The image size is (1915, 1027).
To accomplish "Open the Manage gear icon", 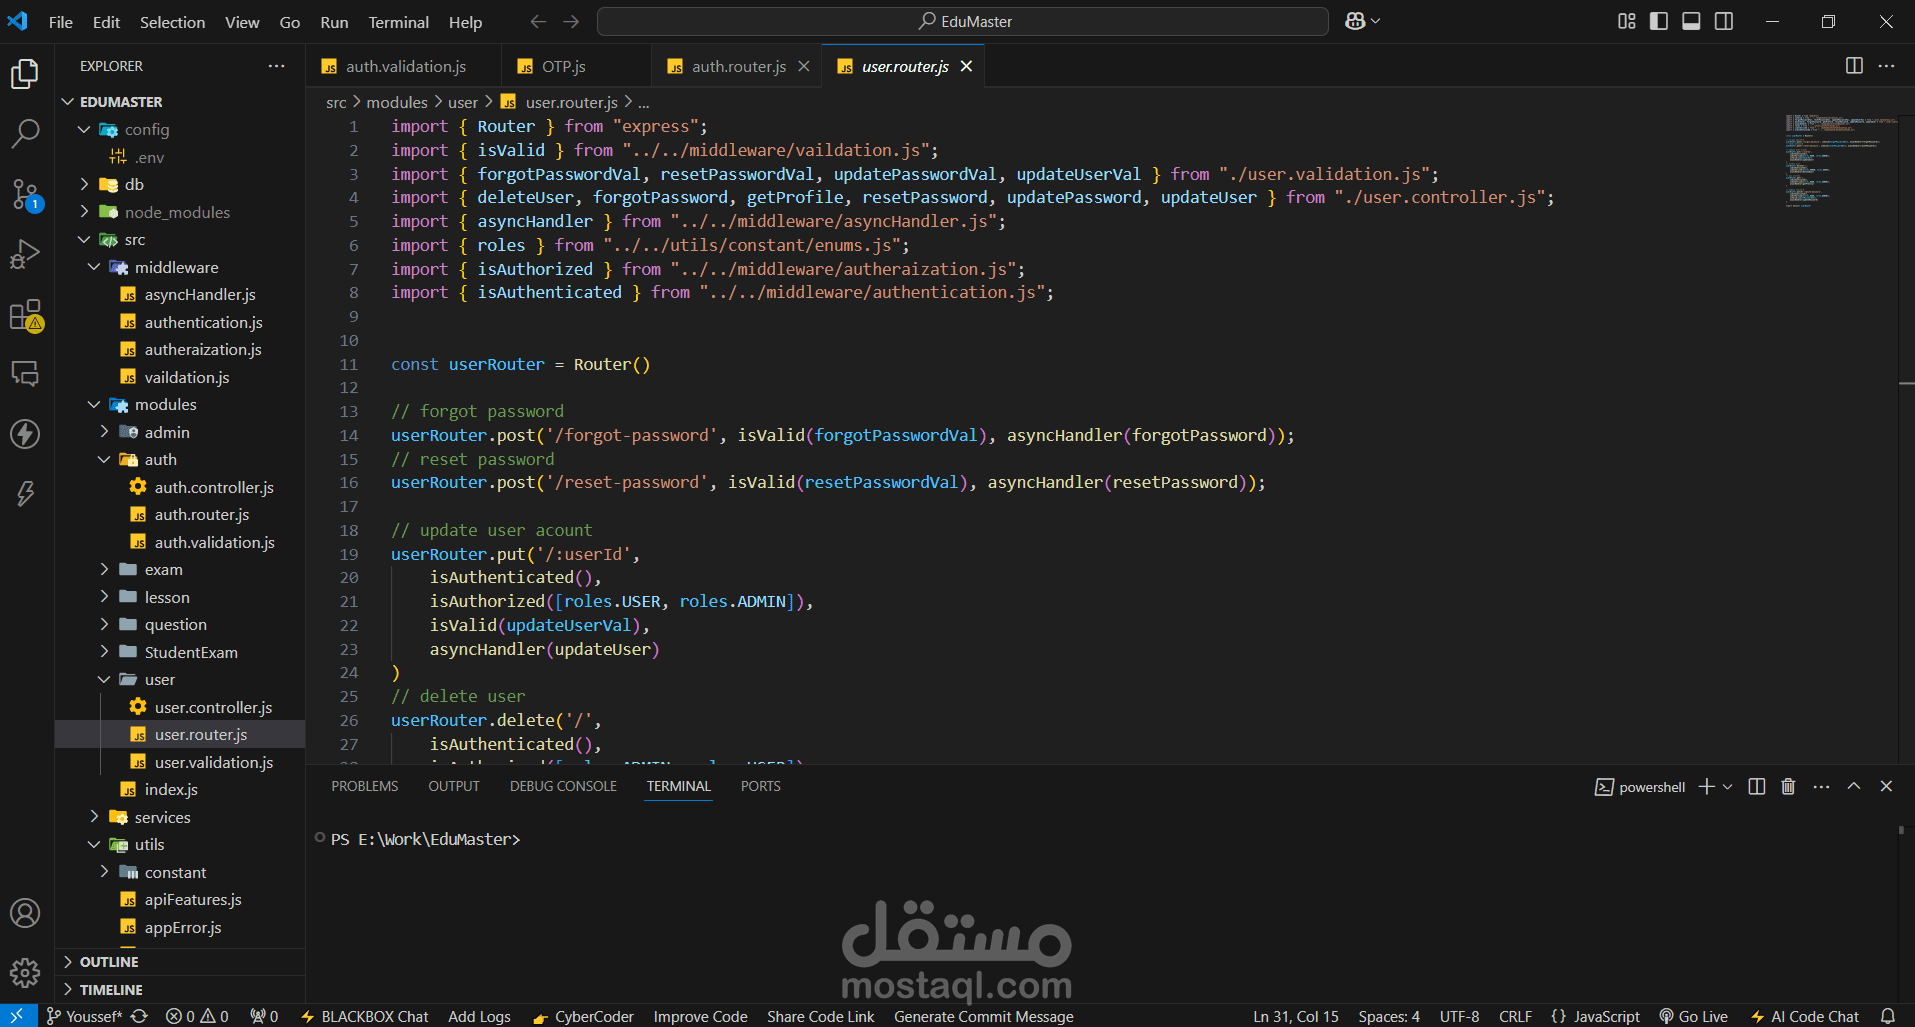I will click(25, 972).
